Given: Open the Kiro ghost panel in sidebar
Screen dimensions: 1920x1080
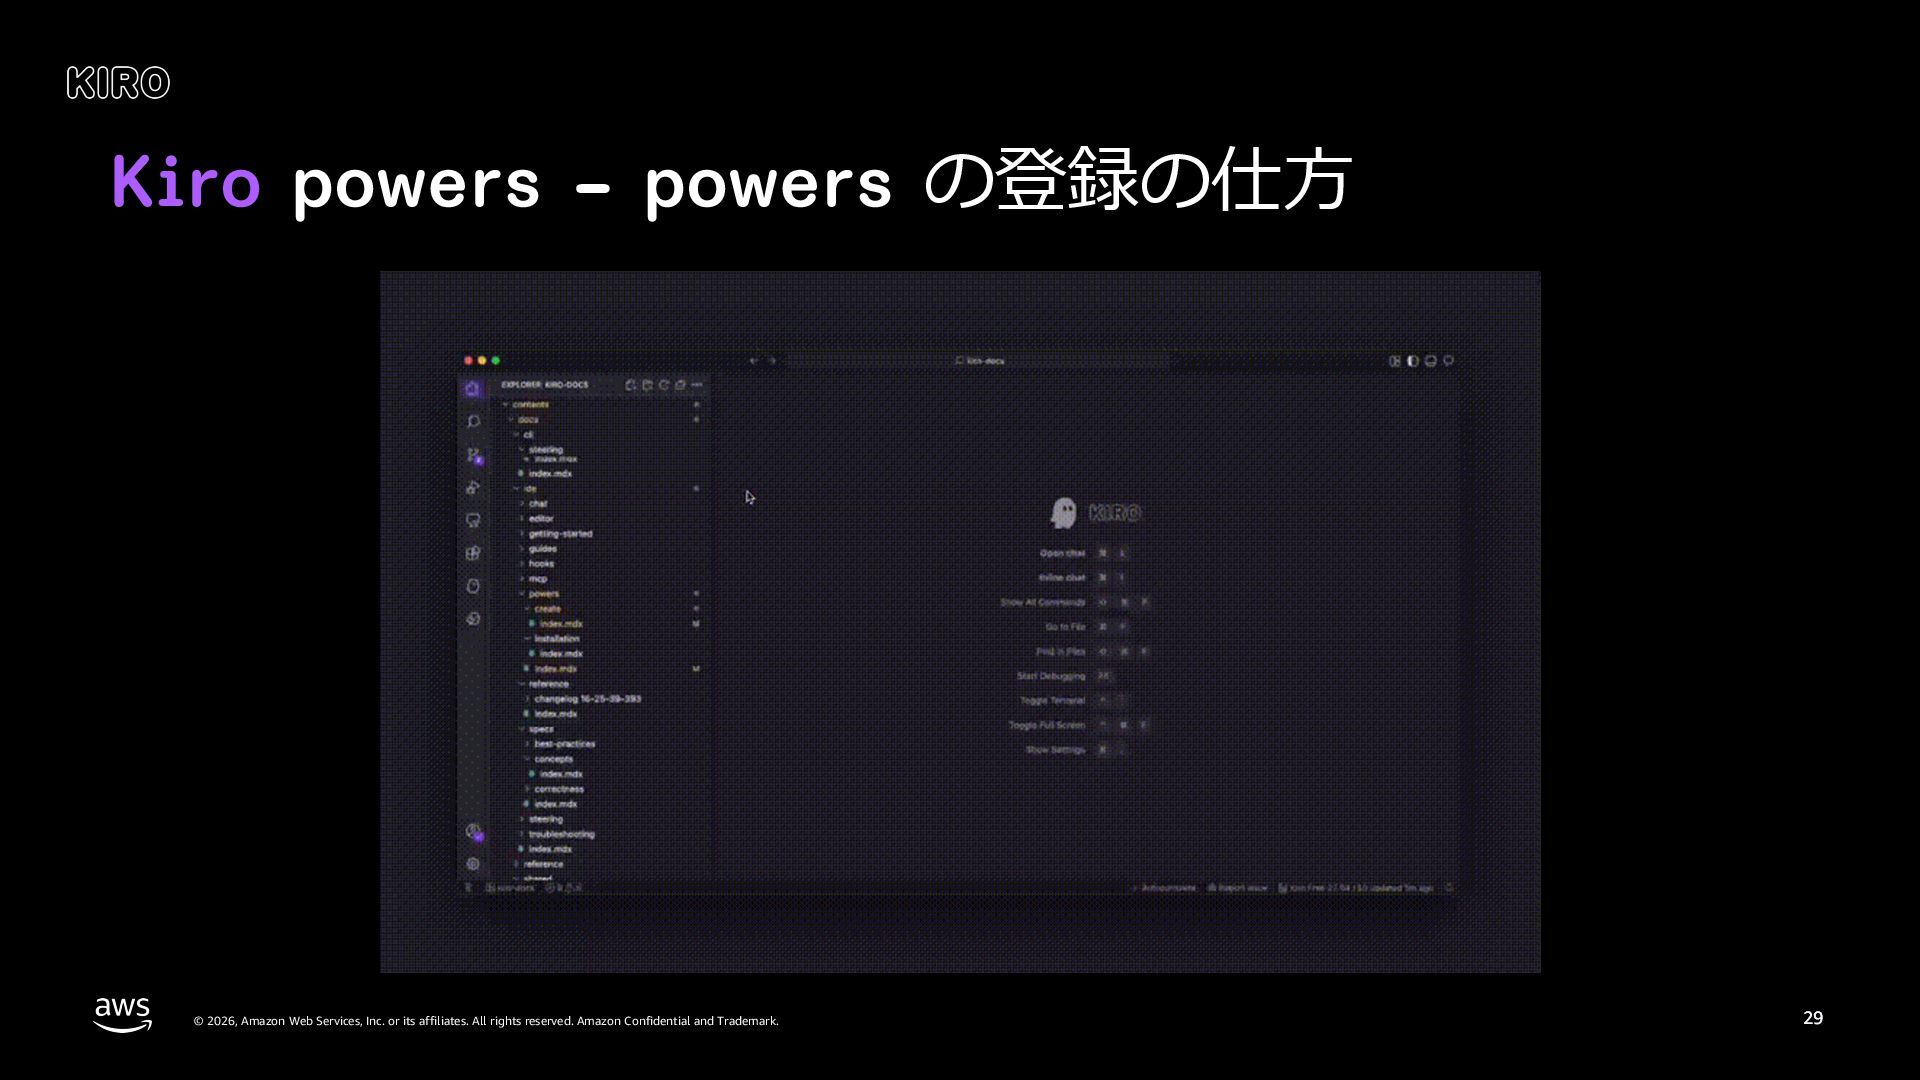Looking at the screenshot, I should [x=473, y=586].
